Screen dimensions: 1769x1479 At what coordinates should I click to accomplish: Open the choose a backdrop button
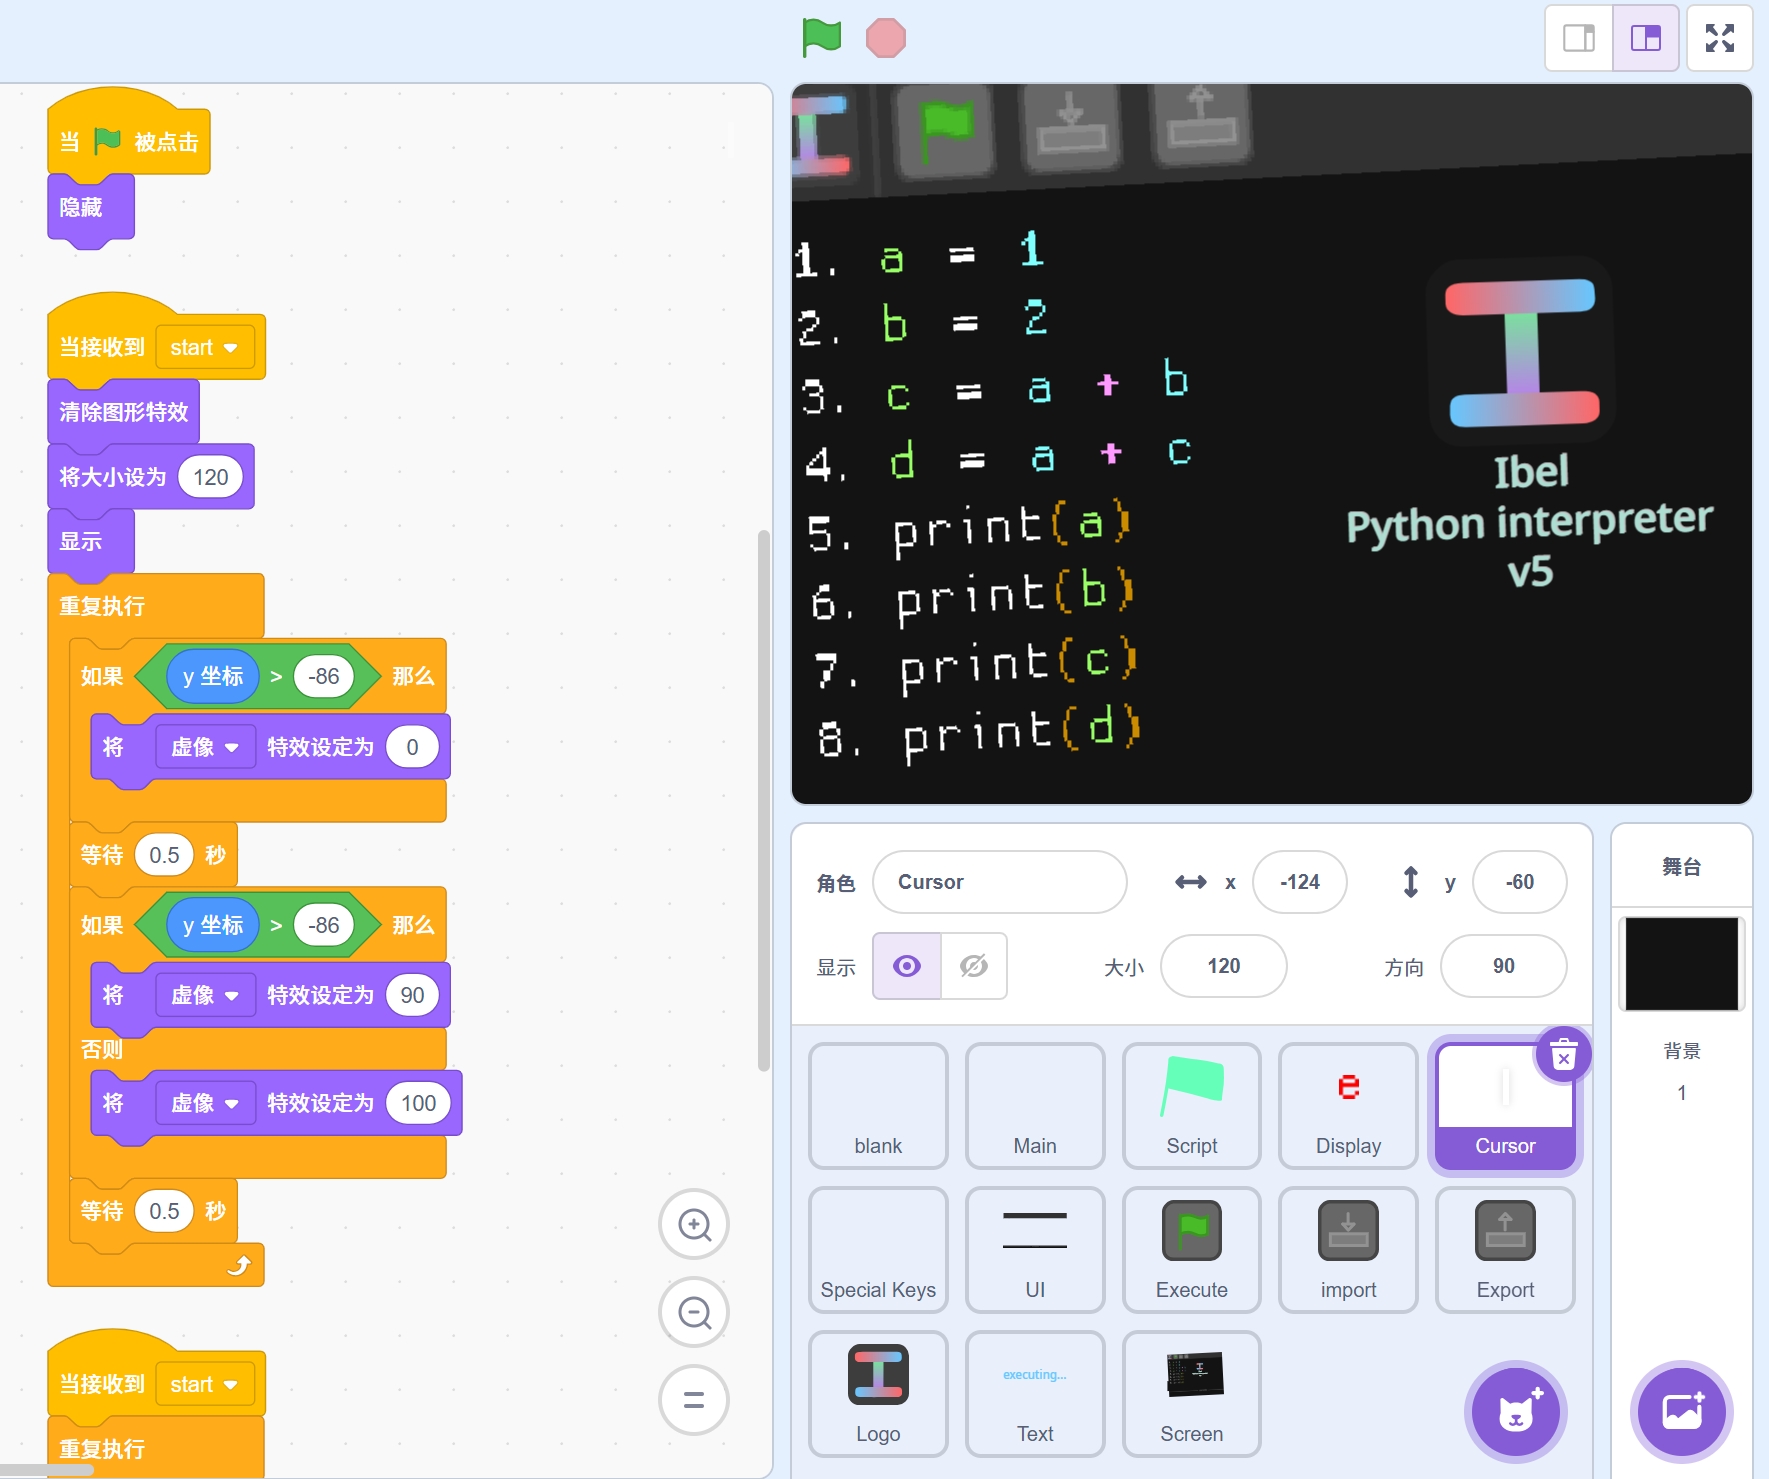pyautogui.click(x=1681, y=1412)
